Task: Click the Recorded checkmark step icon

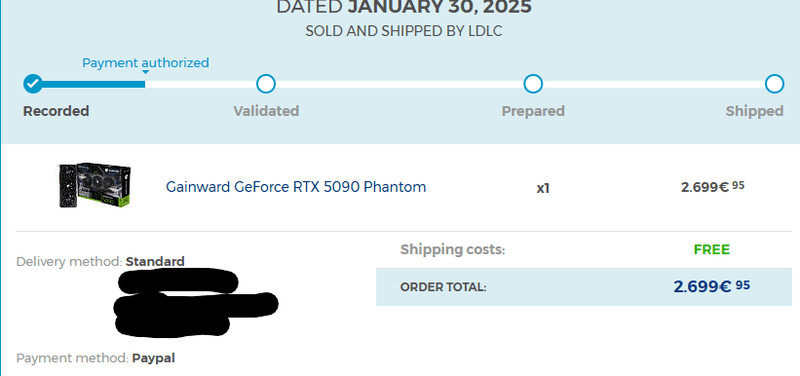Action: point(33,84)
